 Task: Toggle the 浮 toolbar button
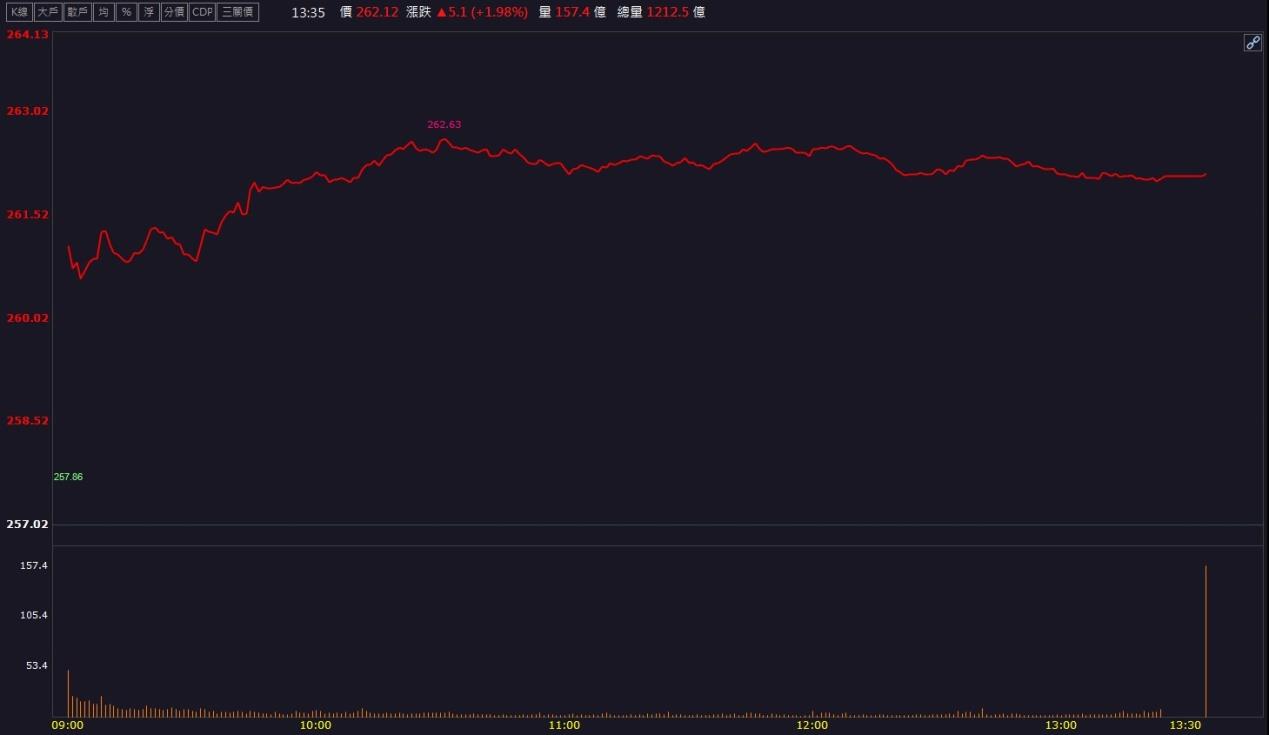coord(149,12)
